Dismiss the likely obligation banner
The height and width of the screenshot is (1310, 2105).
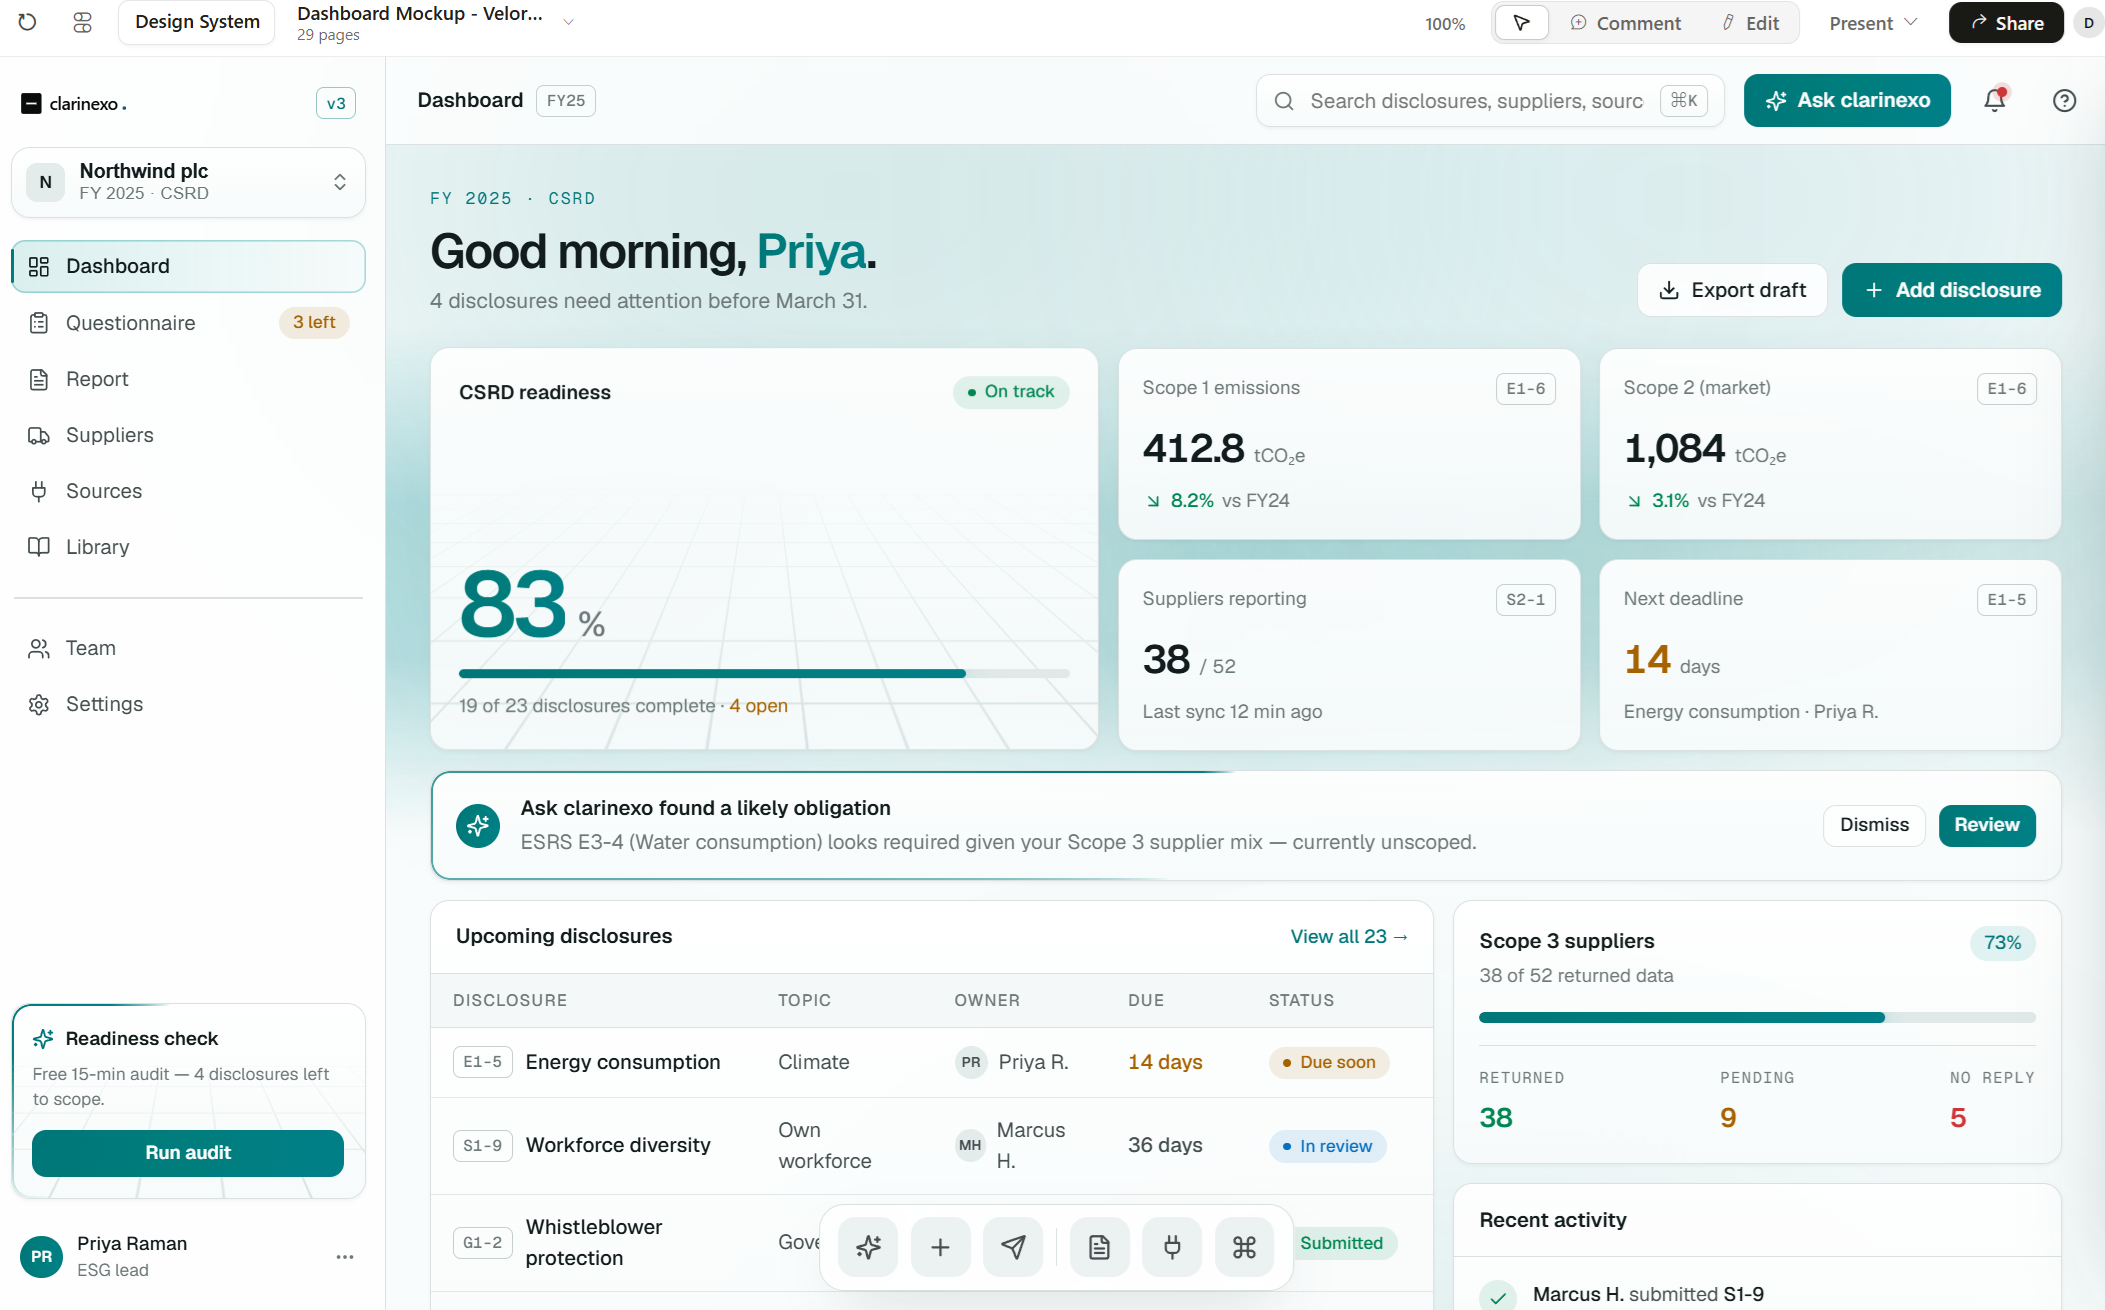(x=1874, y=825)
